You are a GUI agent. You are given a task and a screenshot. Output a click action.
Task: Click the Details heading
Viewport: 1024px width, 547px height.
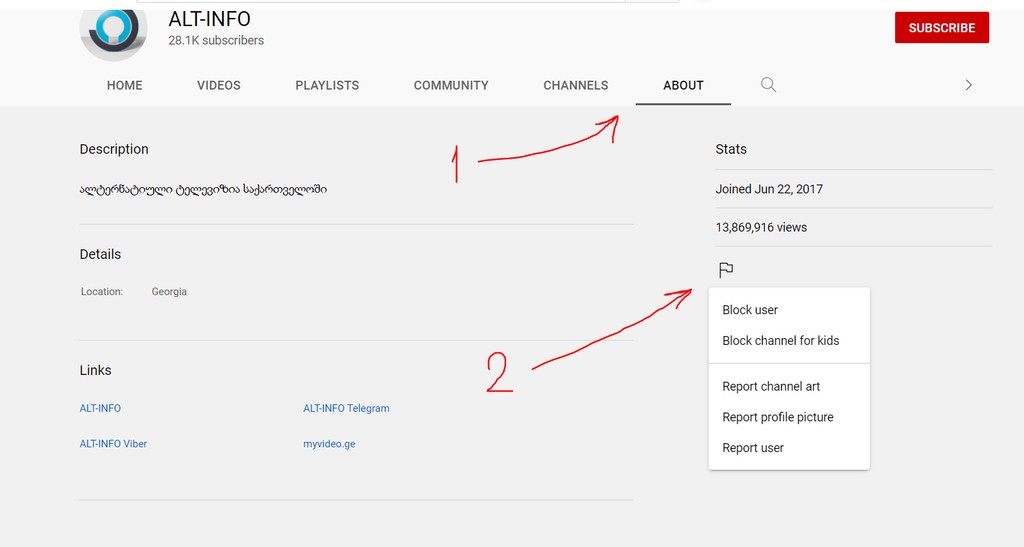click(100, 255)
